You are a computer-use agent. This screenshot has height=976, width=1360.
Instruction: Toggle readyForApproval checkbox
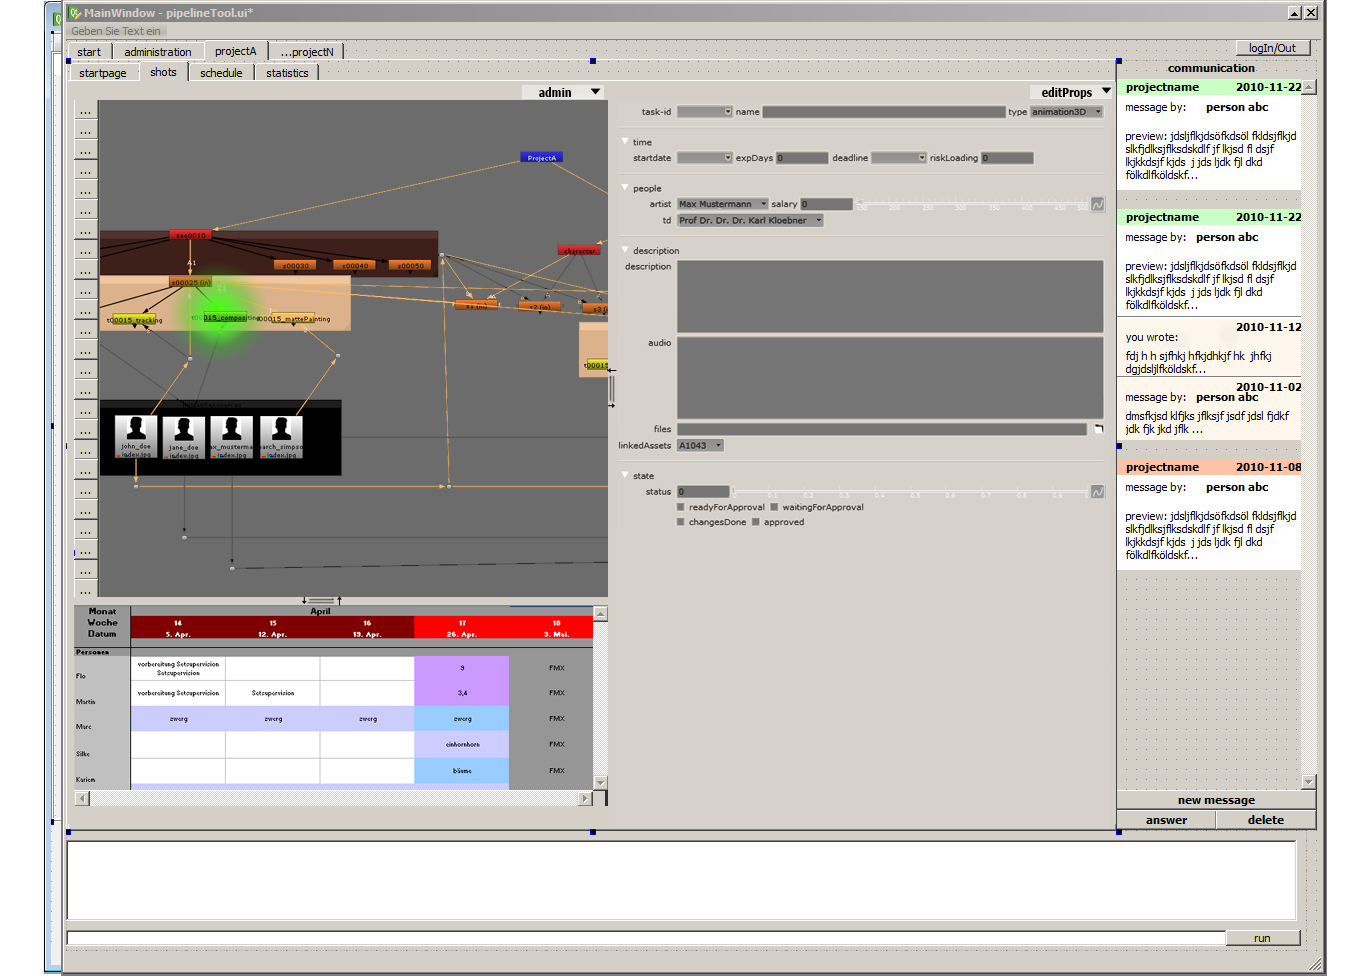point(681,507)
